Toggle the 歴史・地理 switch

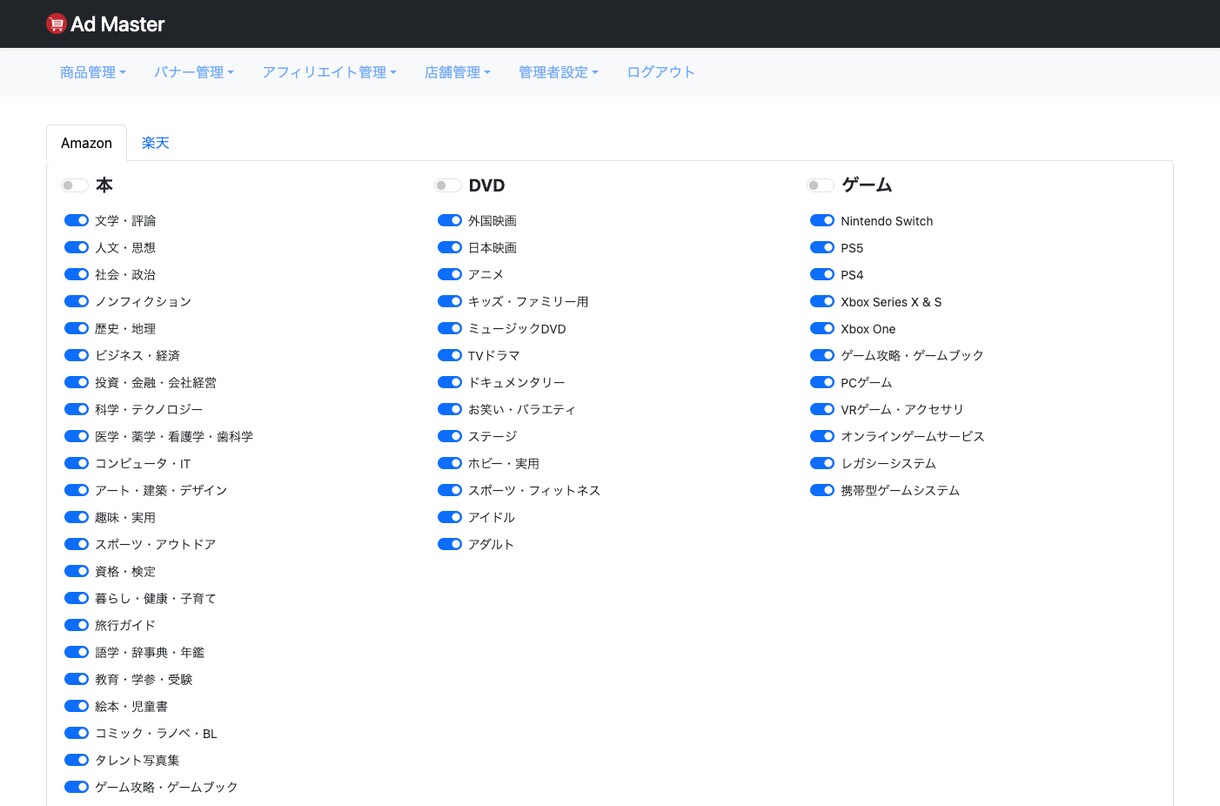77,328
